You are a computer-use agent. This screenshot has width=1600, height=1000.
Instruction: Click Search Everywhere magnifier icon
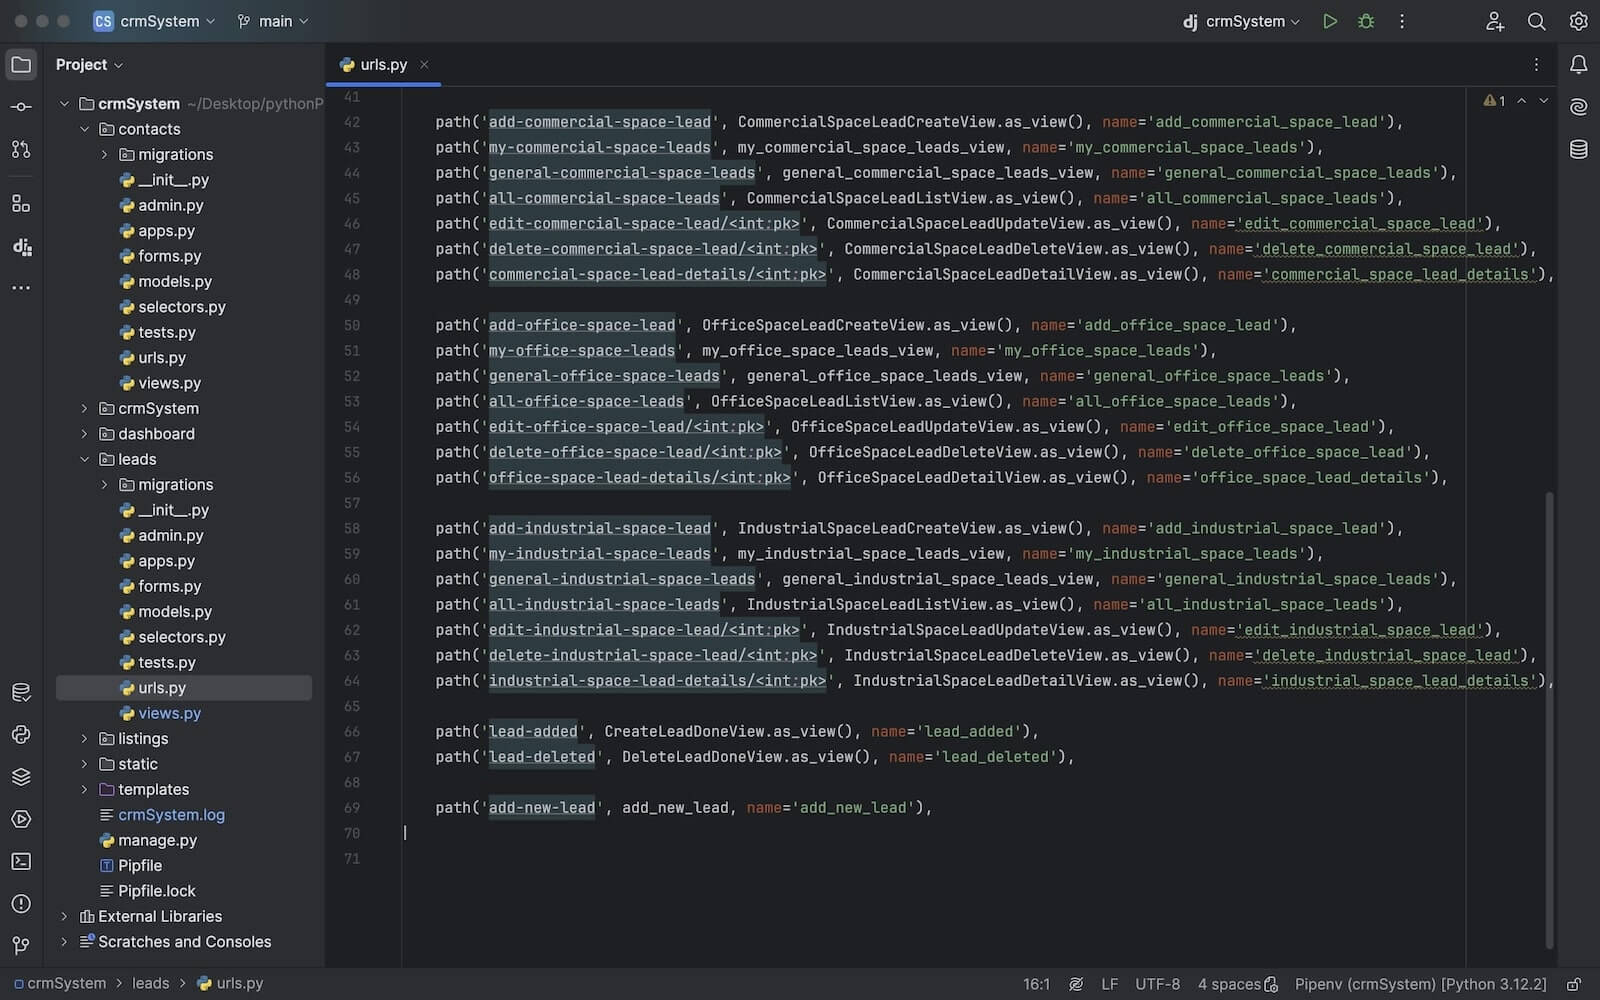click(x=1536, y=21)
